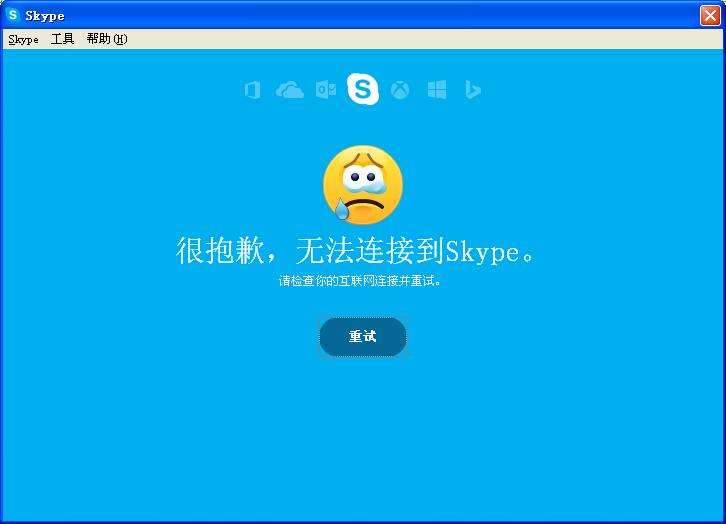The height and width of the screenshot is (524, 726).
Task: Click the Office icon in service row
Action: 253,90
